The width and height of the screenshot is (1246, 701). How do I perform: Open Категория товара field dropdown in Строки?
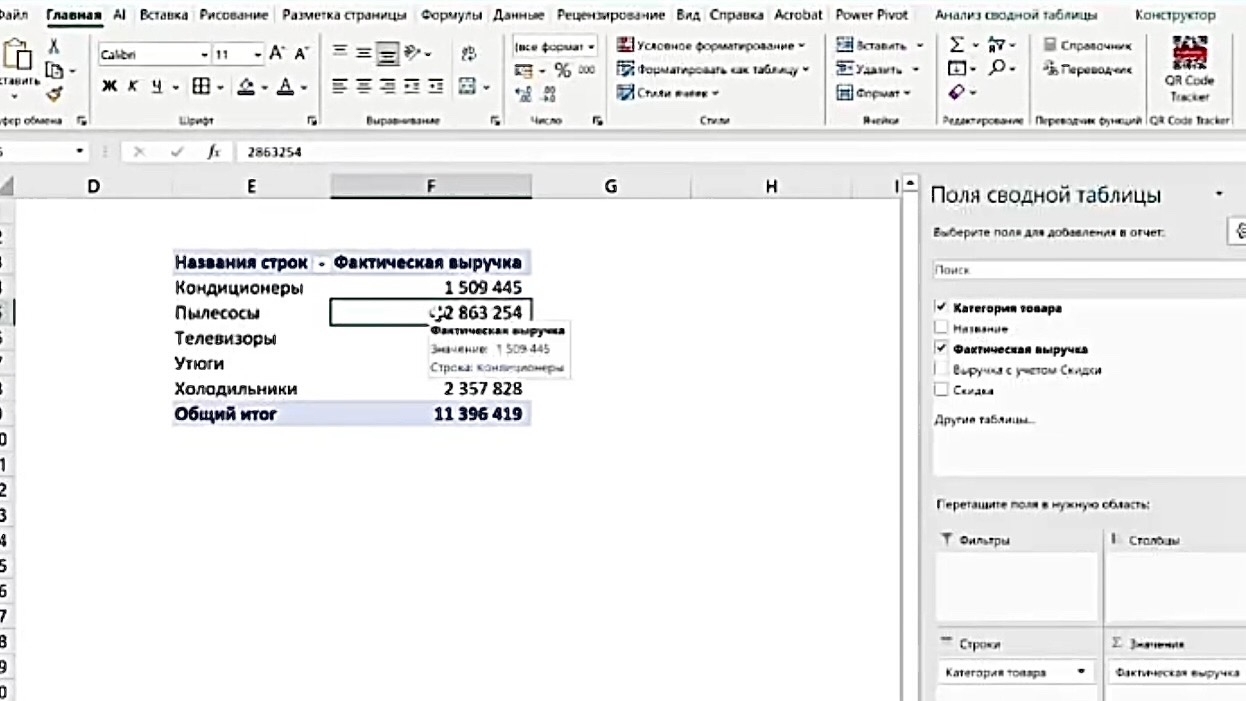pos(1081,672)
